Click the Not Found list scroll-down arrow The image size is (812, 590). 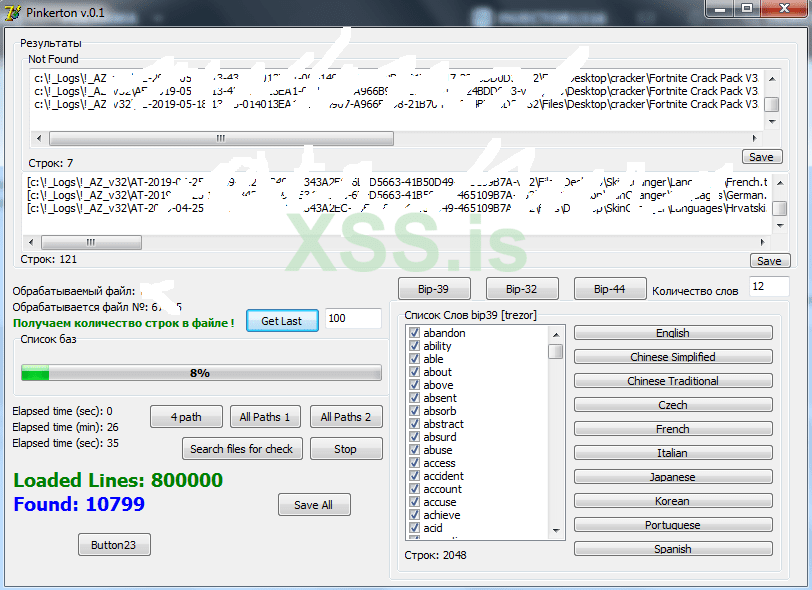click(x=772, y=122)
